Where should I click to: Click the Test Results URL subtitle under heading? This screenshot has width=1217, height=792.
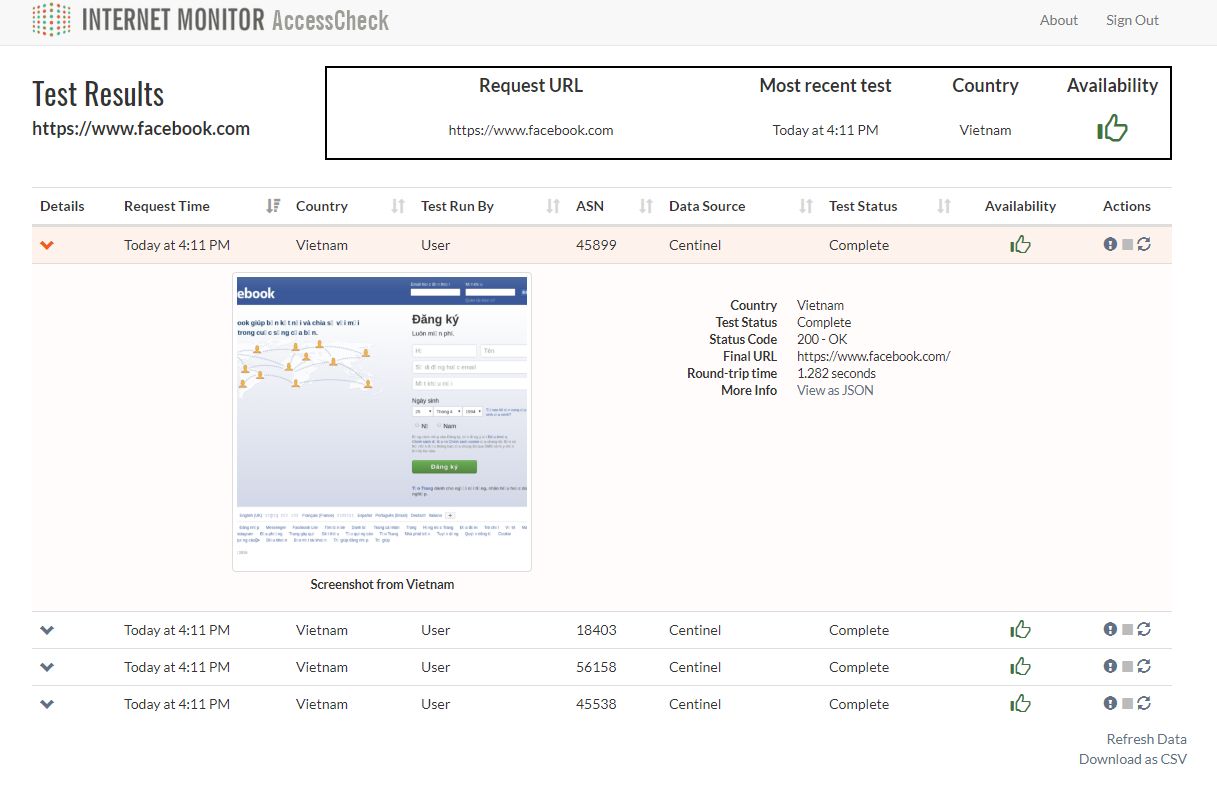(x=141, y=128)
